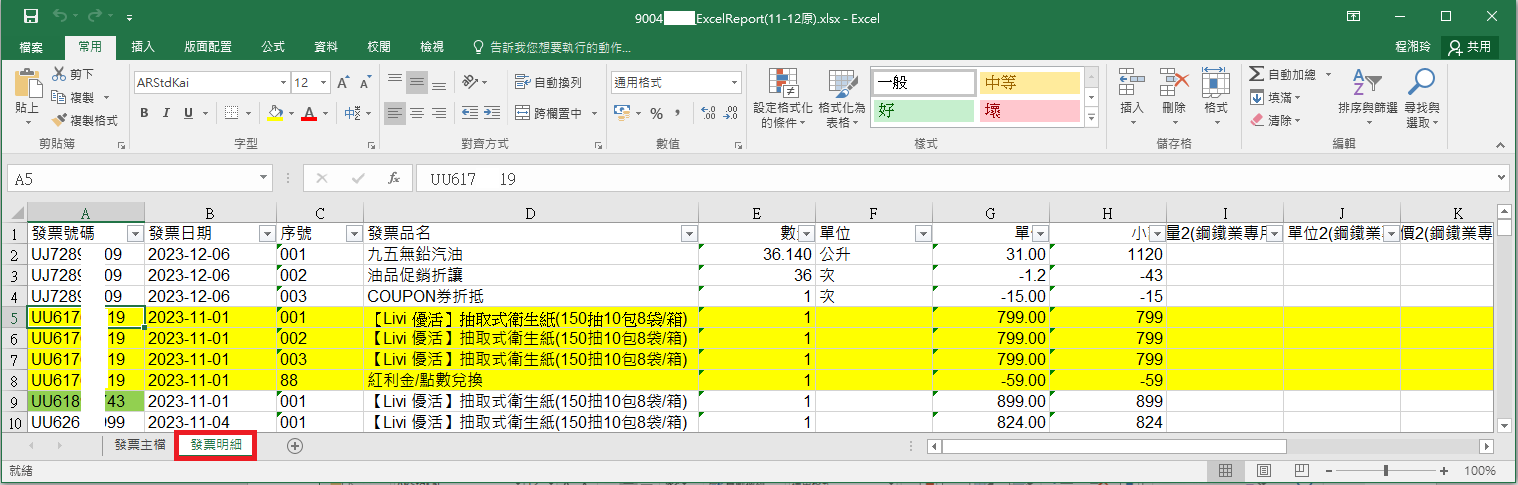The height and width of the screenshot is (485, 1518).
Task: Select cell containing COUPON券折抵
Action: (x=531, y=296)
